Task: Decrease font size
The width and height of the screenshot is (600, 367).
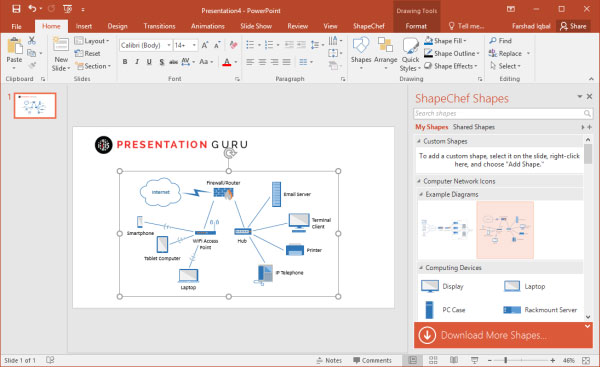Action: (217, 45)
